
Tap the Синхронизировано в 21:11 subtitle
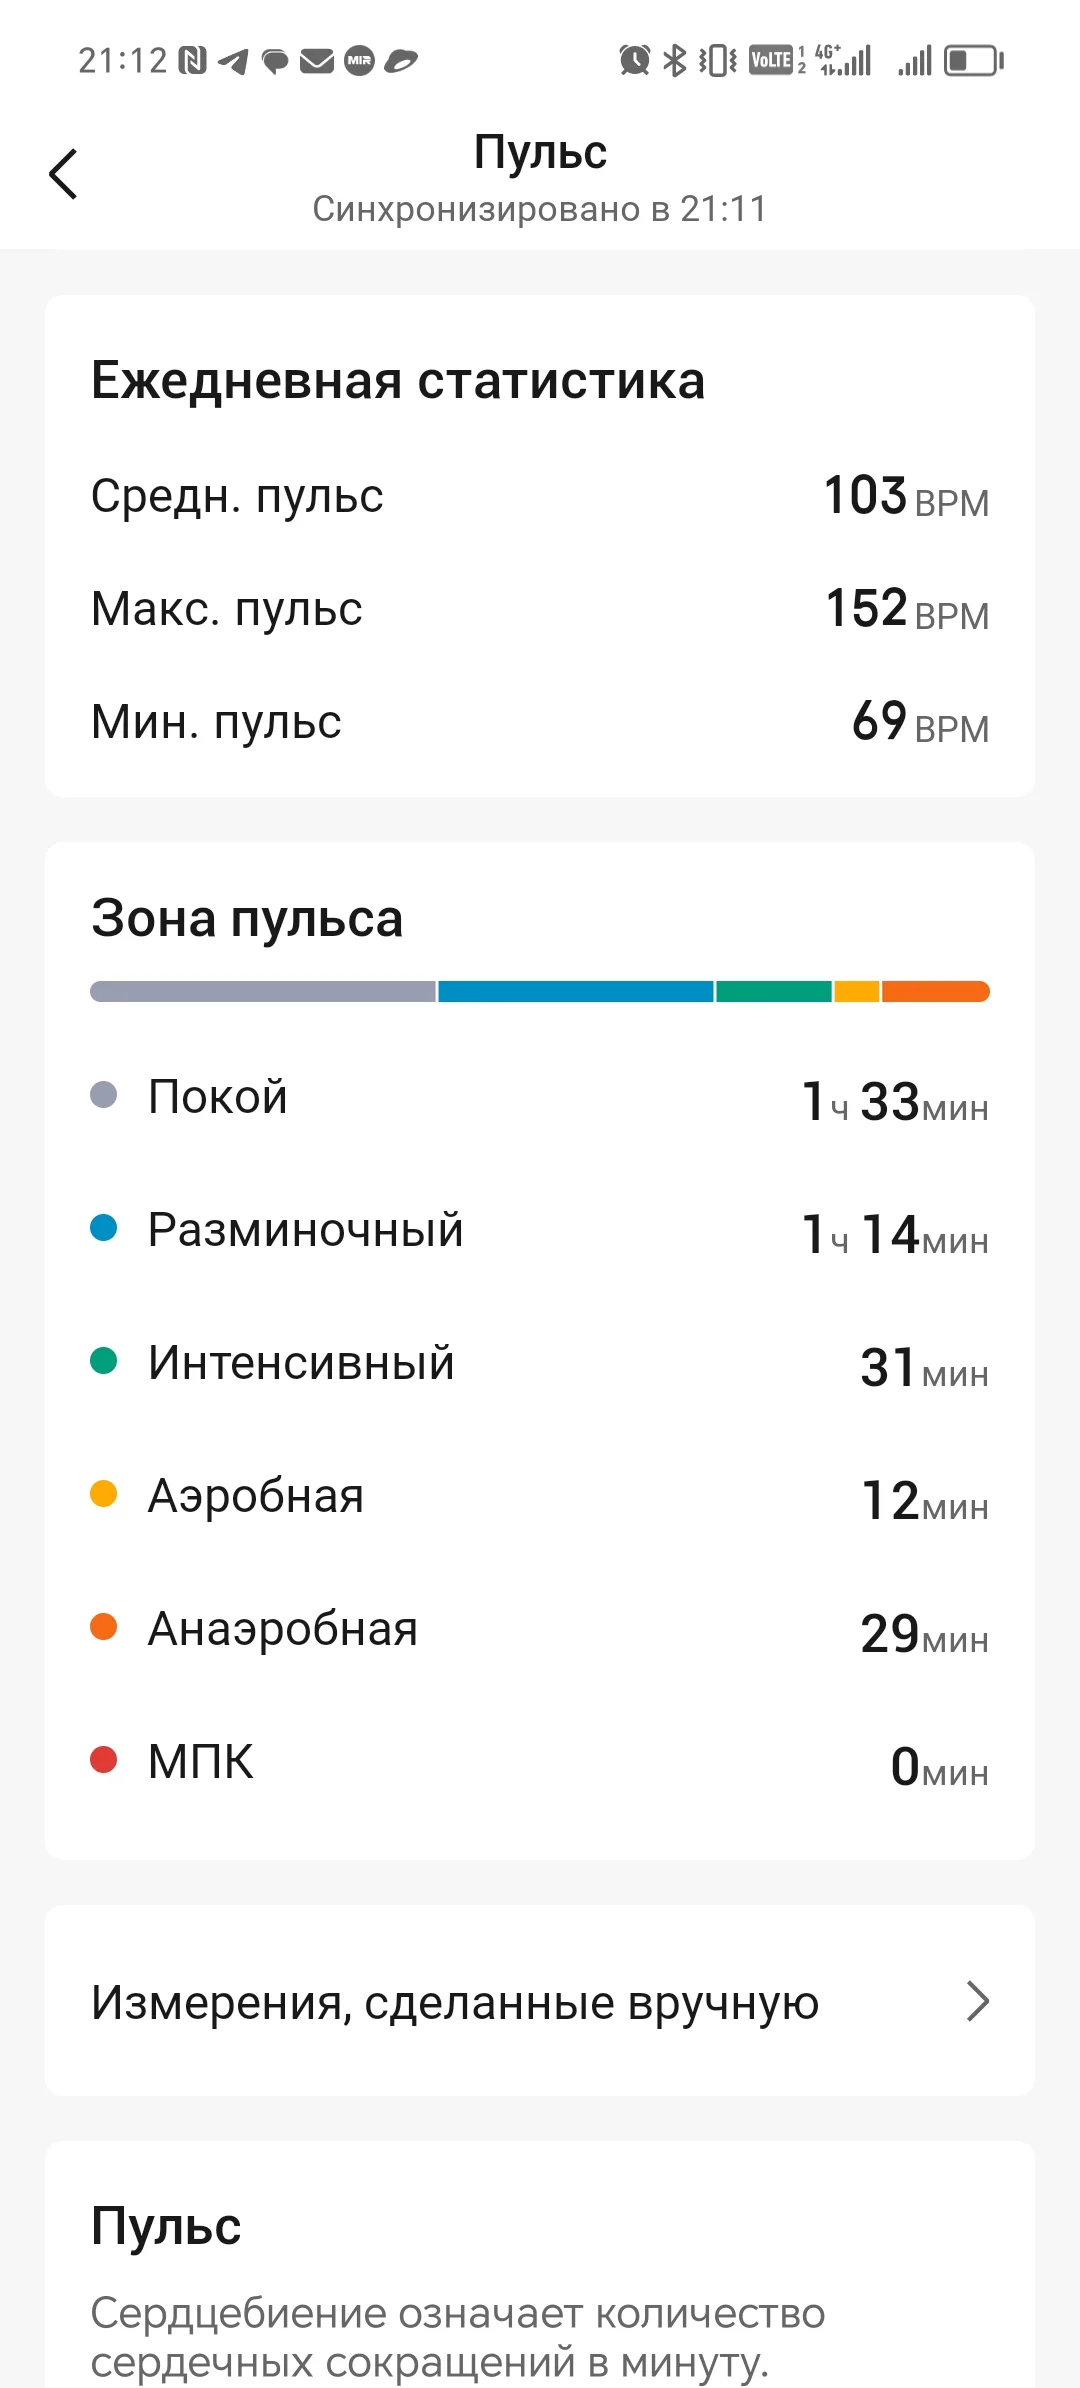tap(540, 209)
